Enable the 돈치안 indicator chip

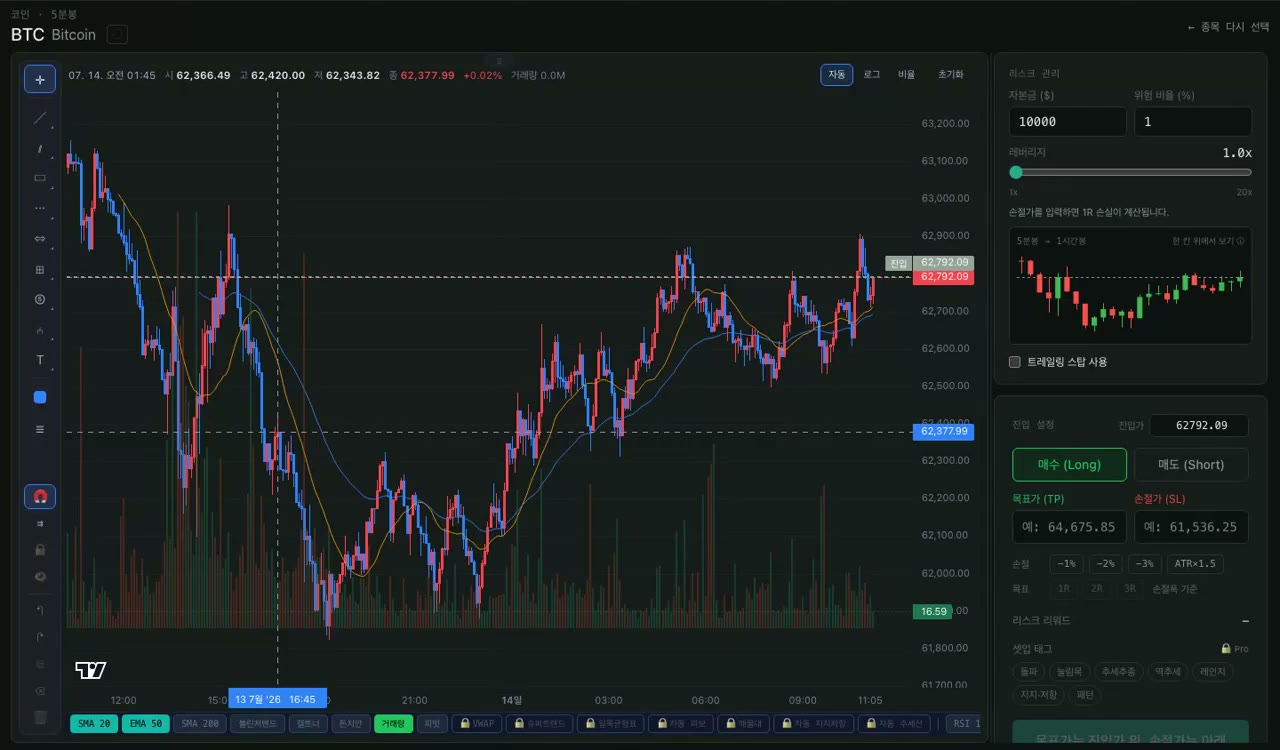click(351, 723)
